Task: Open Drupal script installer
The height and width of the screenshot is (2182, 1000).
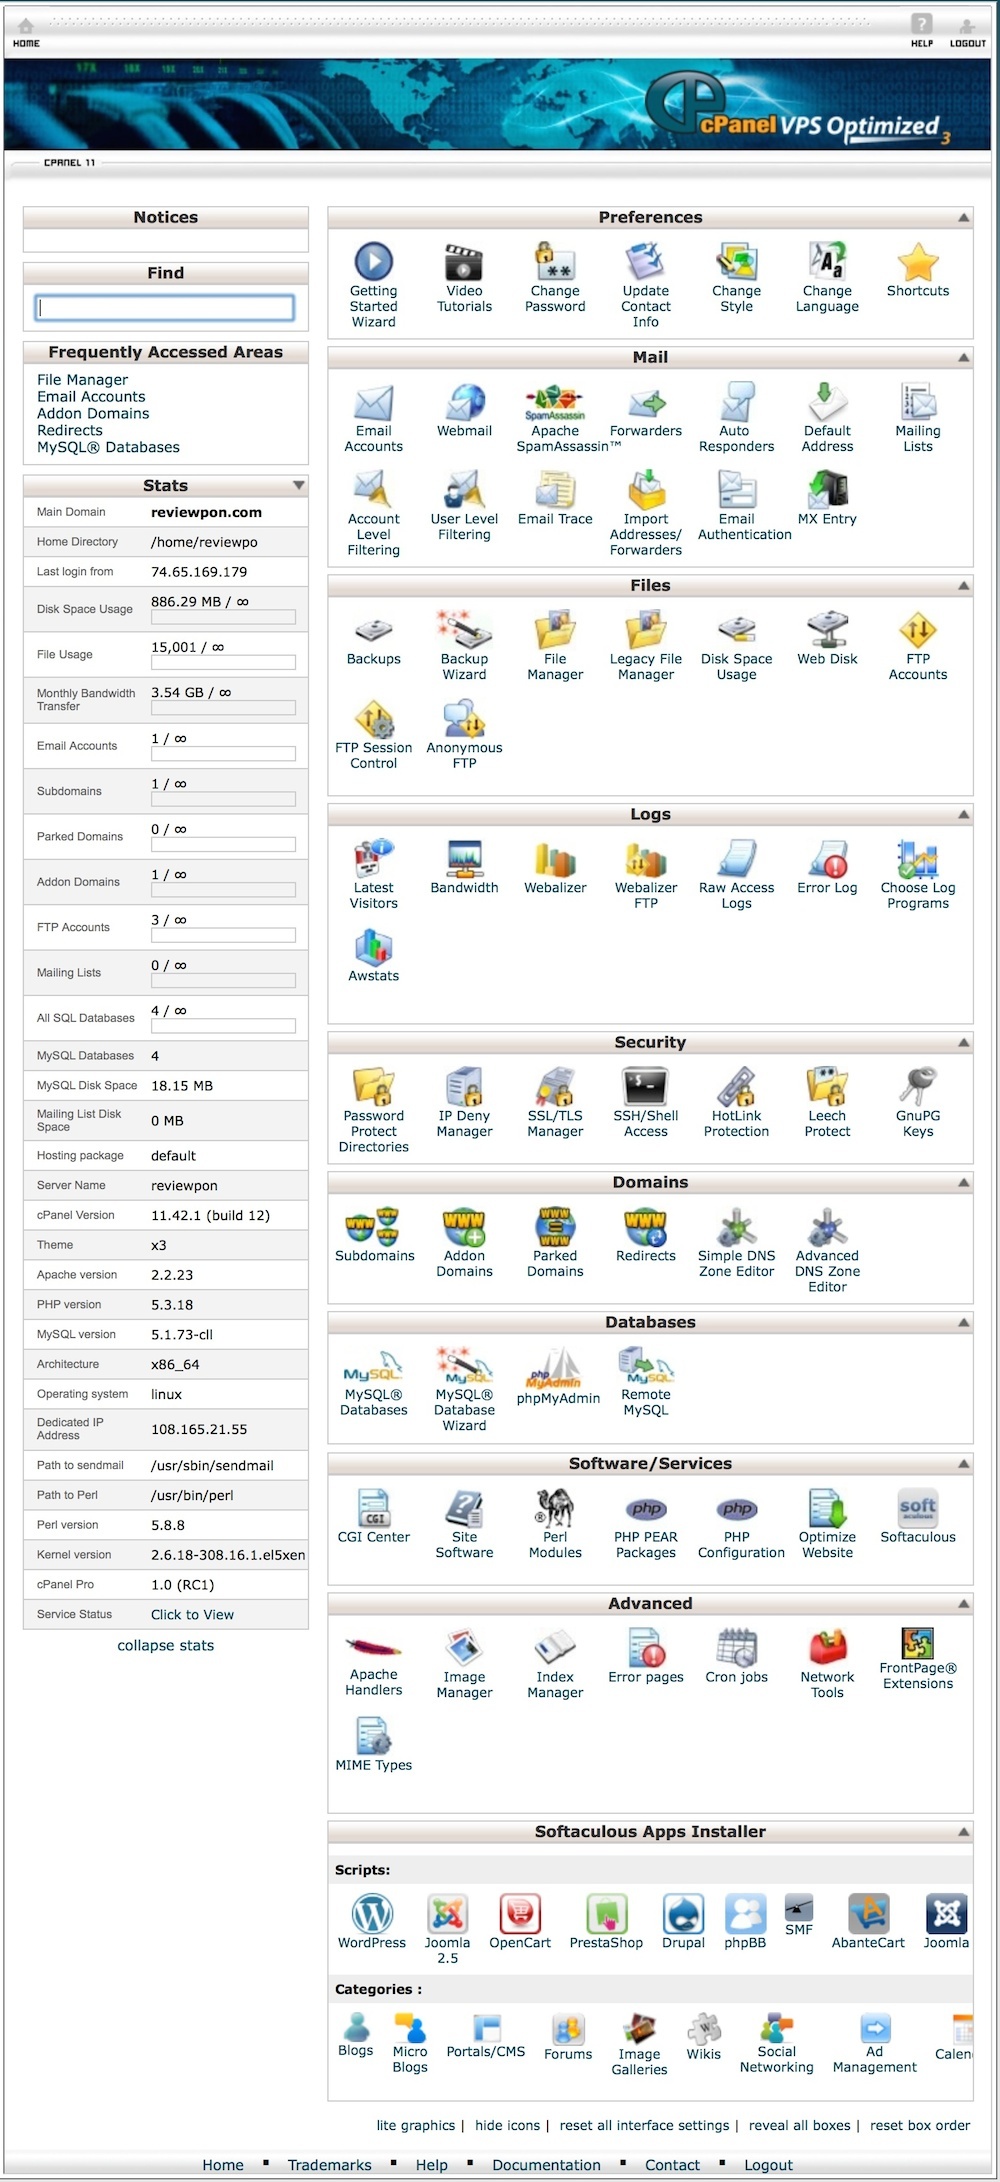Action: coord(684,1914)
